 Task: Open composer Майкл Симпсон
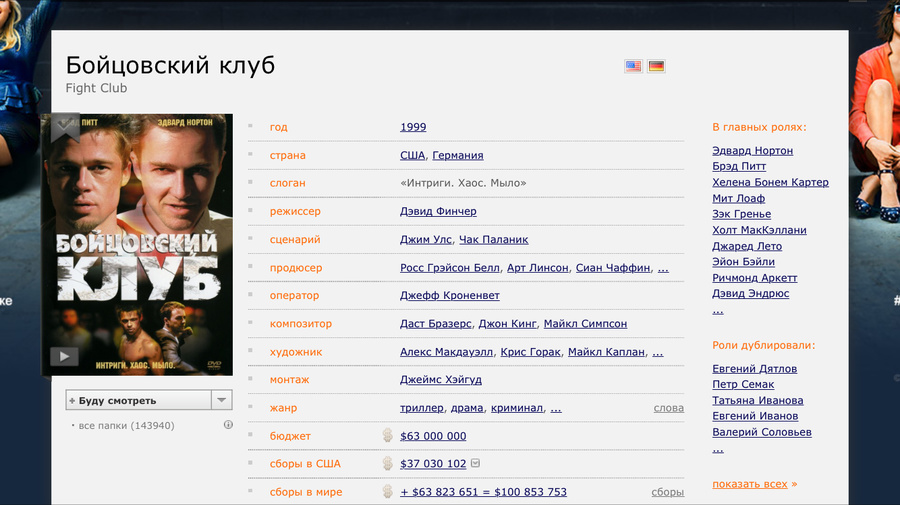coord(585,323)
